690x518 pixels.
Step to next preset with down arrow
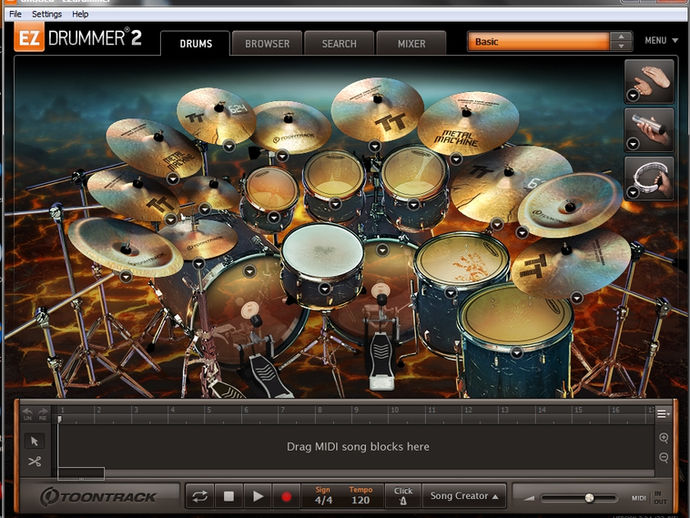(621, 46)
